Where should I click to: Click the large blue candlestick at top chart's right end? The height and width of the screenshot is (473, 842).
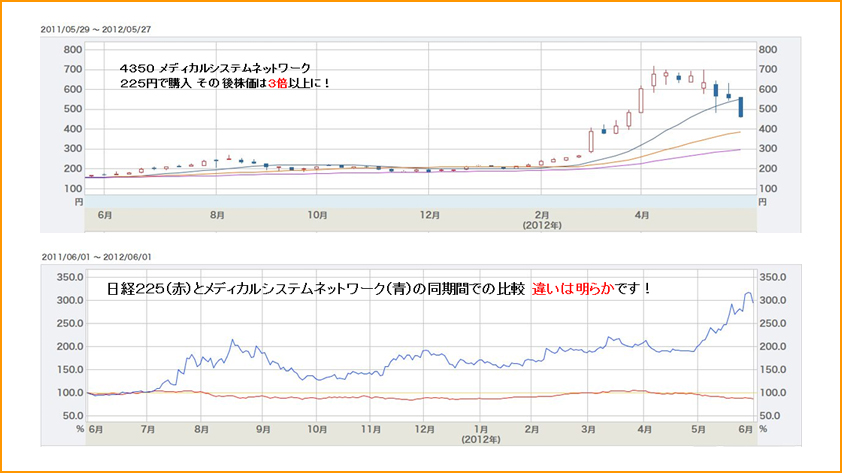[x=741, y=107]
